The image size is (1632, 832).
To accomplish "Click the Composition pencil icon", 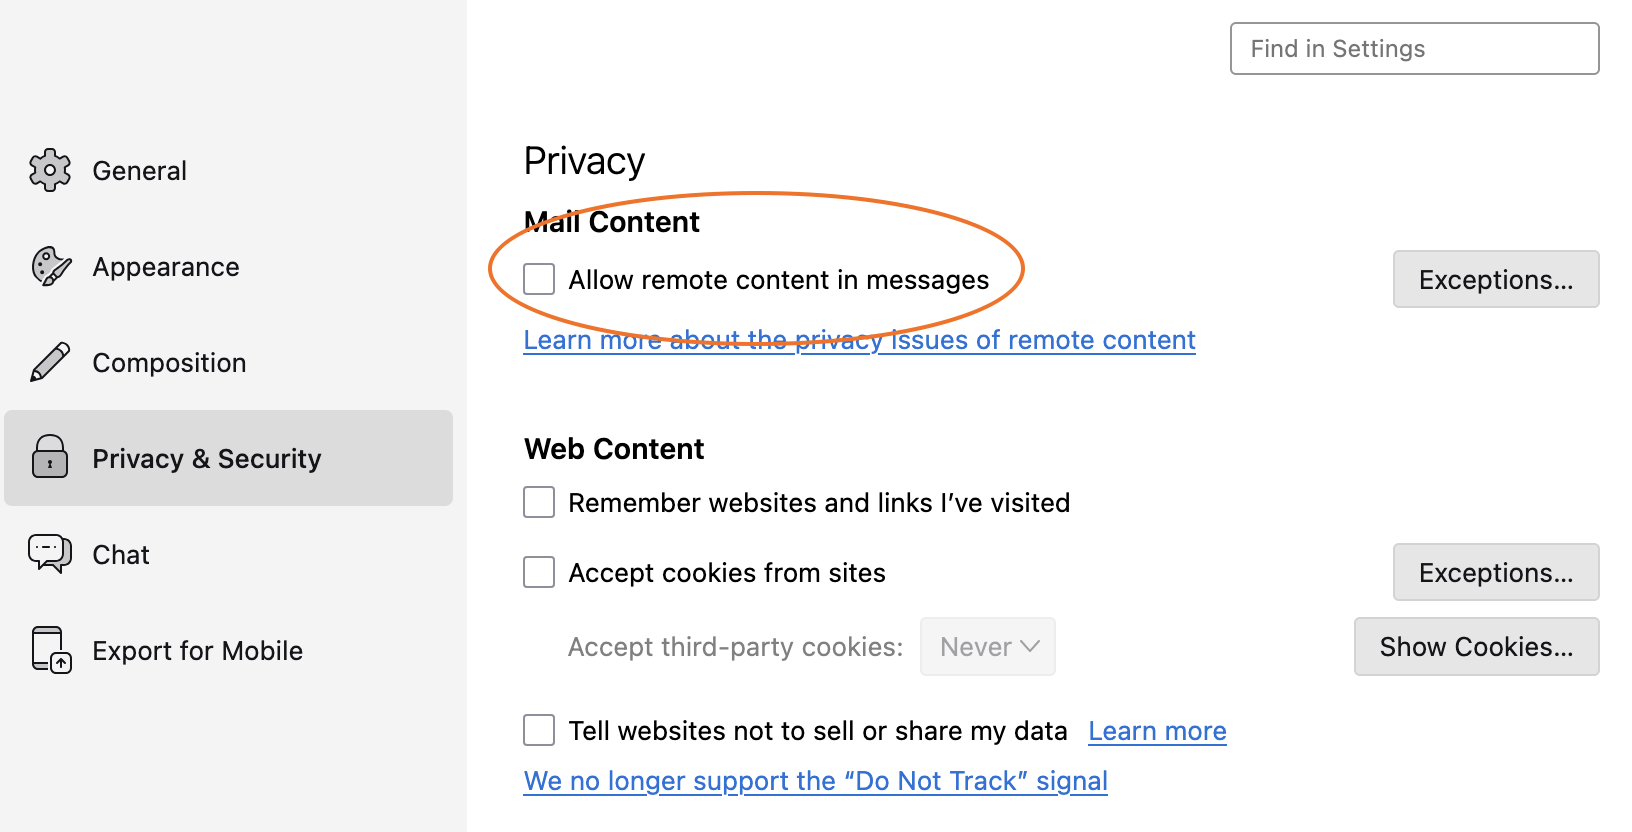I will click(x=50, y=362).
